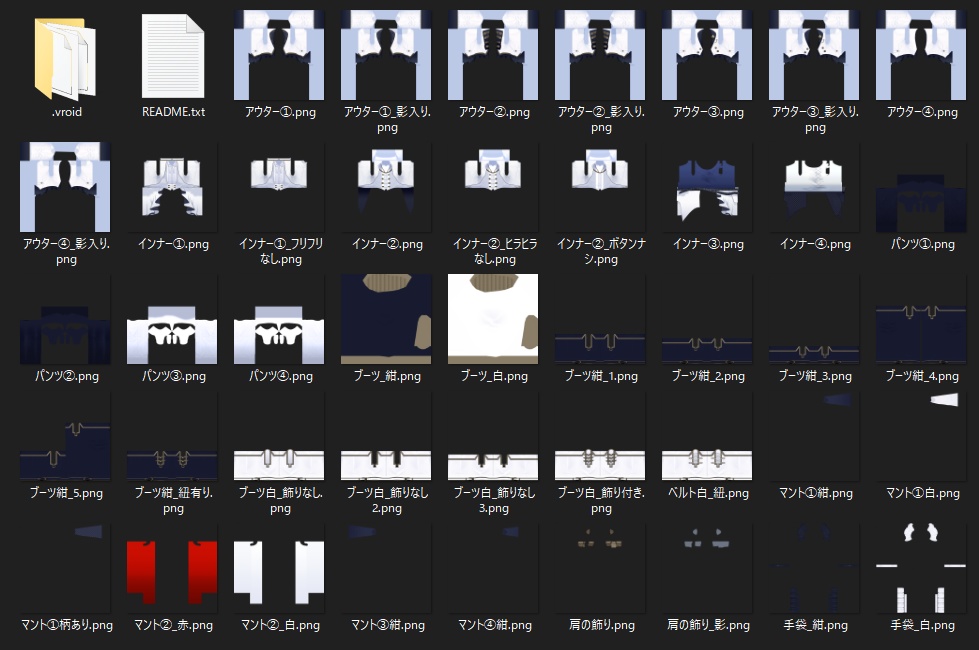Click the 肩の飾り.png file name
The image size is (979, 650).
tap(601, 624)
